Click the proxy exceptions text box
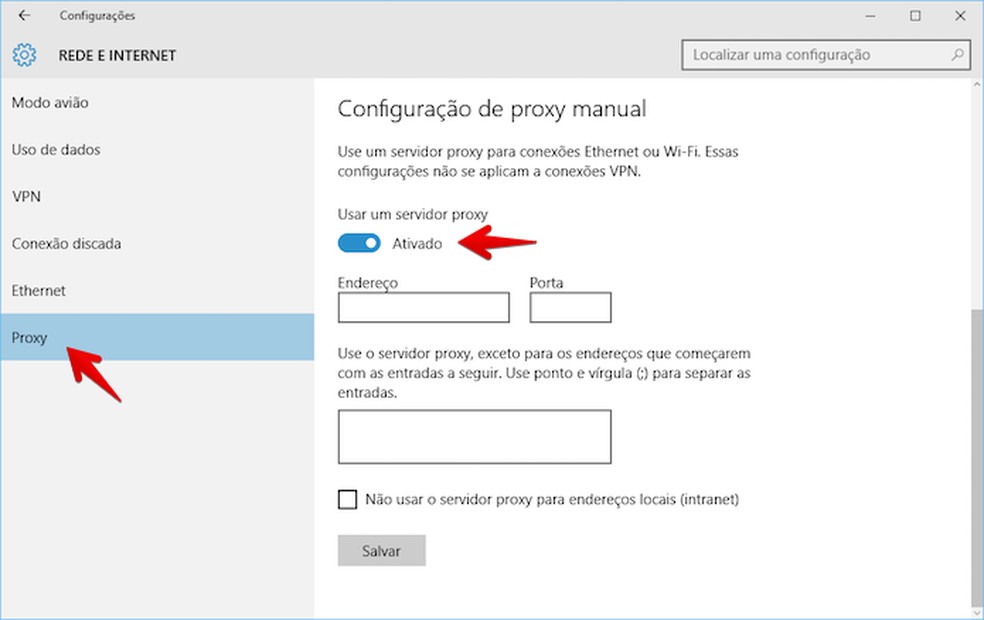The width and height of the screenshot is (984, 620). pos(473,436)
